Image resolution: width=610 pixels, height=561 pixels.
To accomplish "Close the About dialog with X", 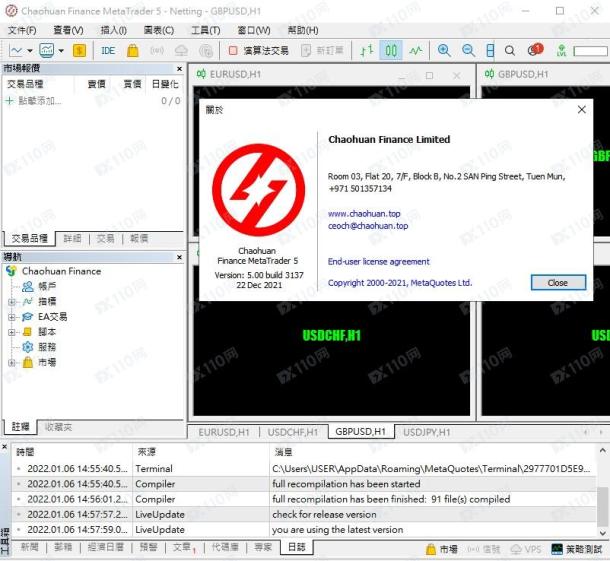I will (582, 110).
